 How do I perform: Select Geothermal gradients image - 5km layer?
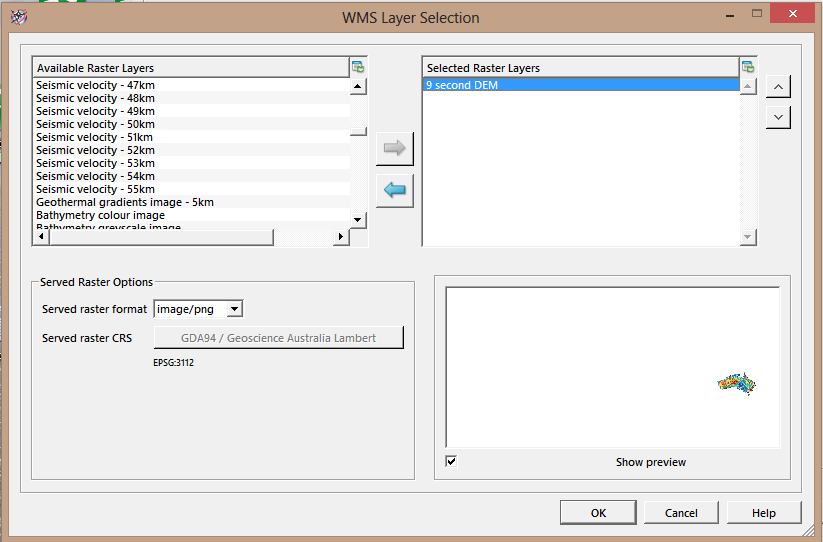pyautogui.click(x=125, y=202)
